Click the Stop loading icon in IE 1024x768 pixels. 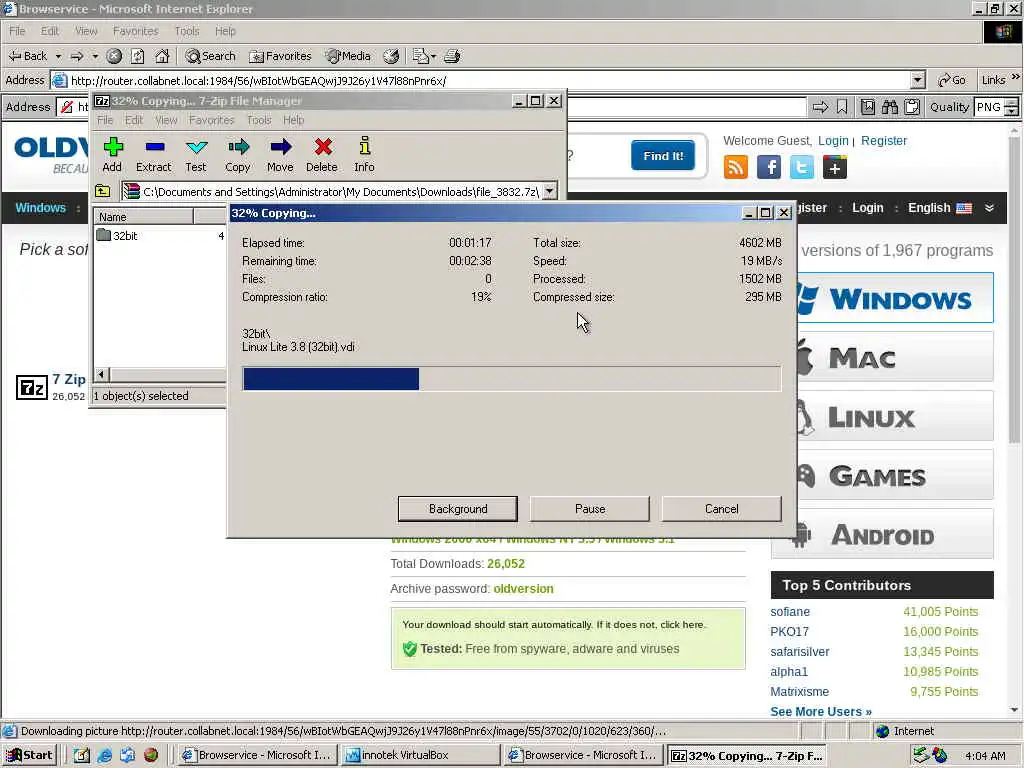point(114,56)
